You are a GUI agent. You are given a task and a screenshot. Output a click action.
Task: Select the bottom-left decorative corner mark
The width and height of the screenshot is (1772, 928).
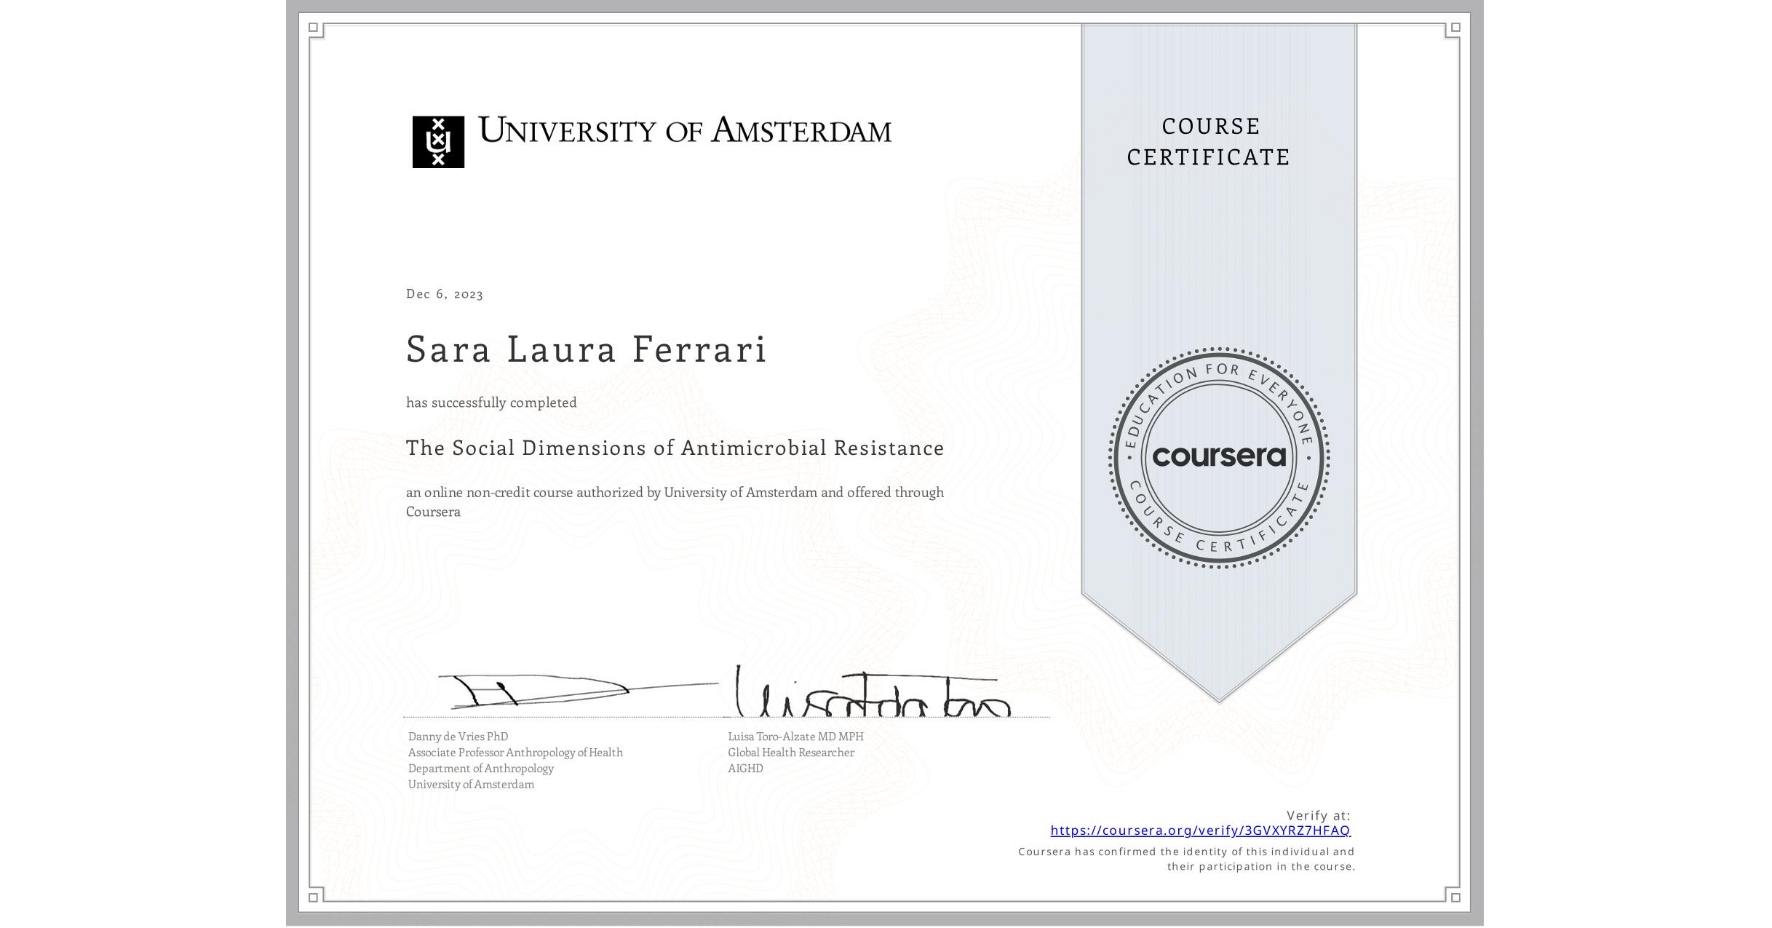tap(315, 895)
